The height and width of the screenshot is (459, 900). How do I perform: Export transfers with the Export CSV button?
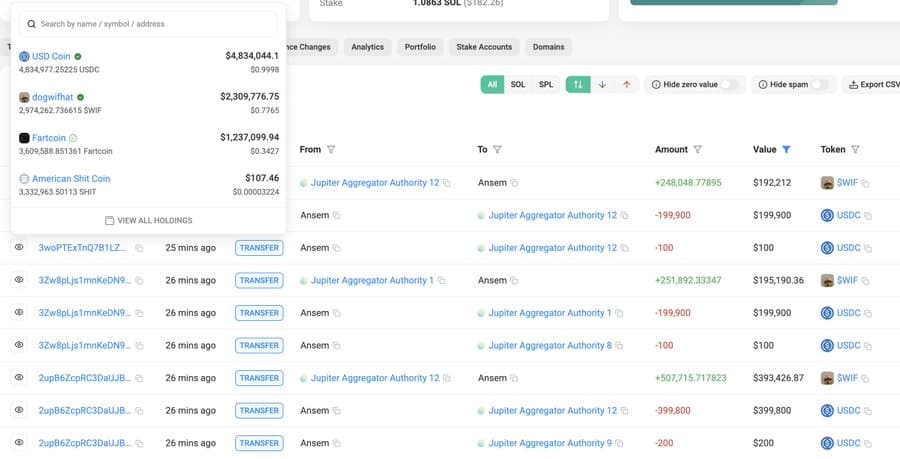click(x=870, y=85)
